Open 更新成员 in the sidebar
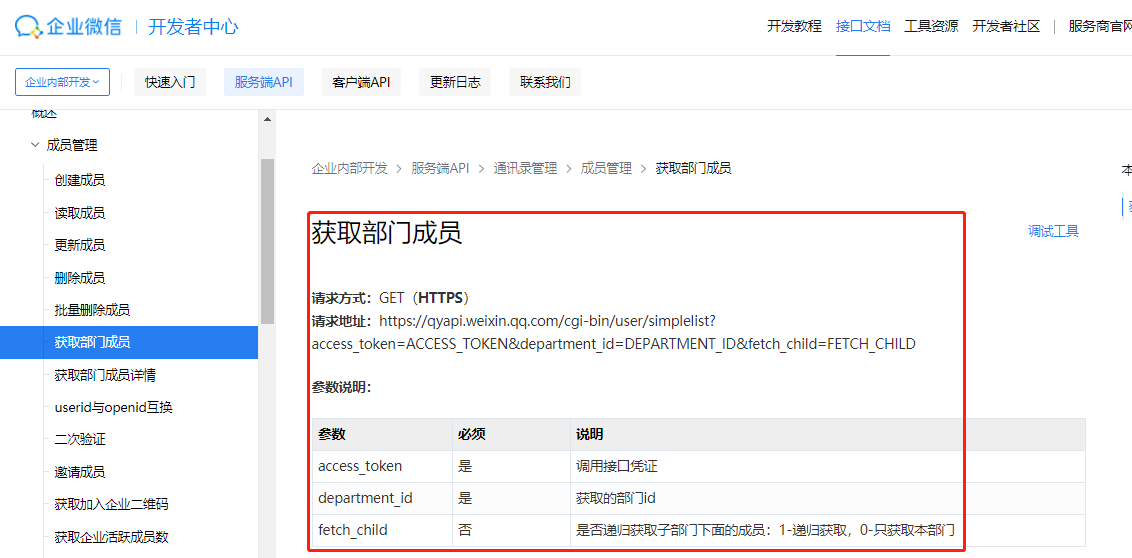Viewport: 1132px width, 558px height. coord(79,245)
